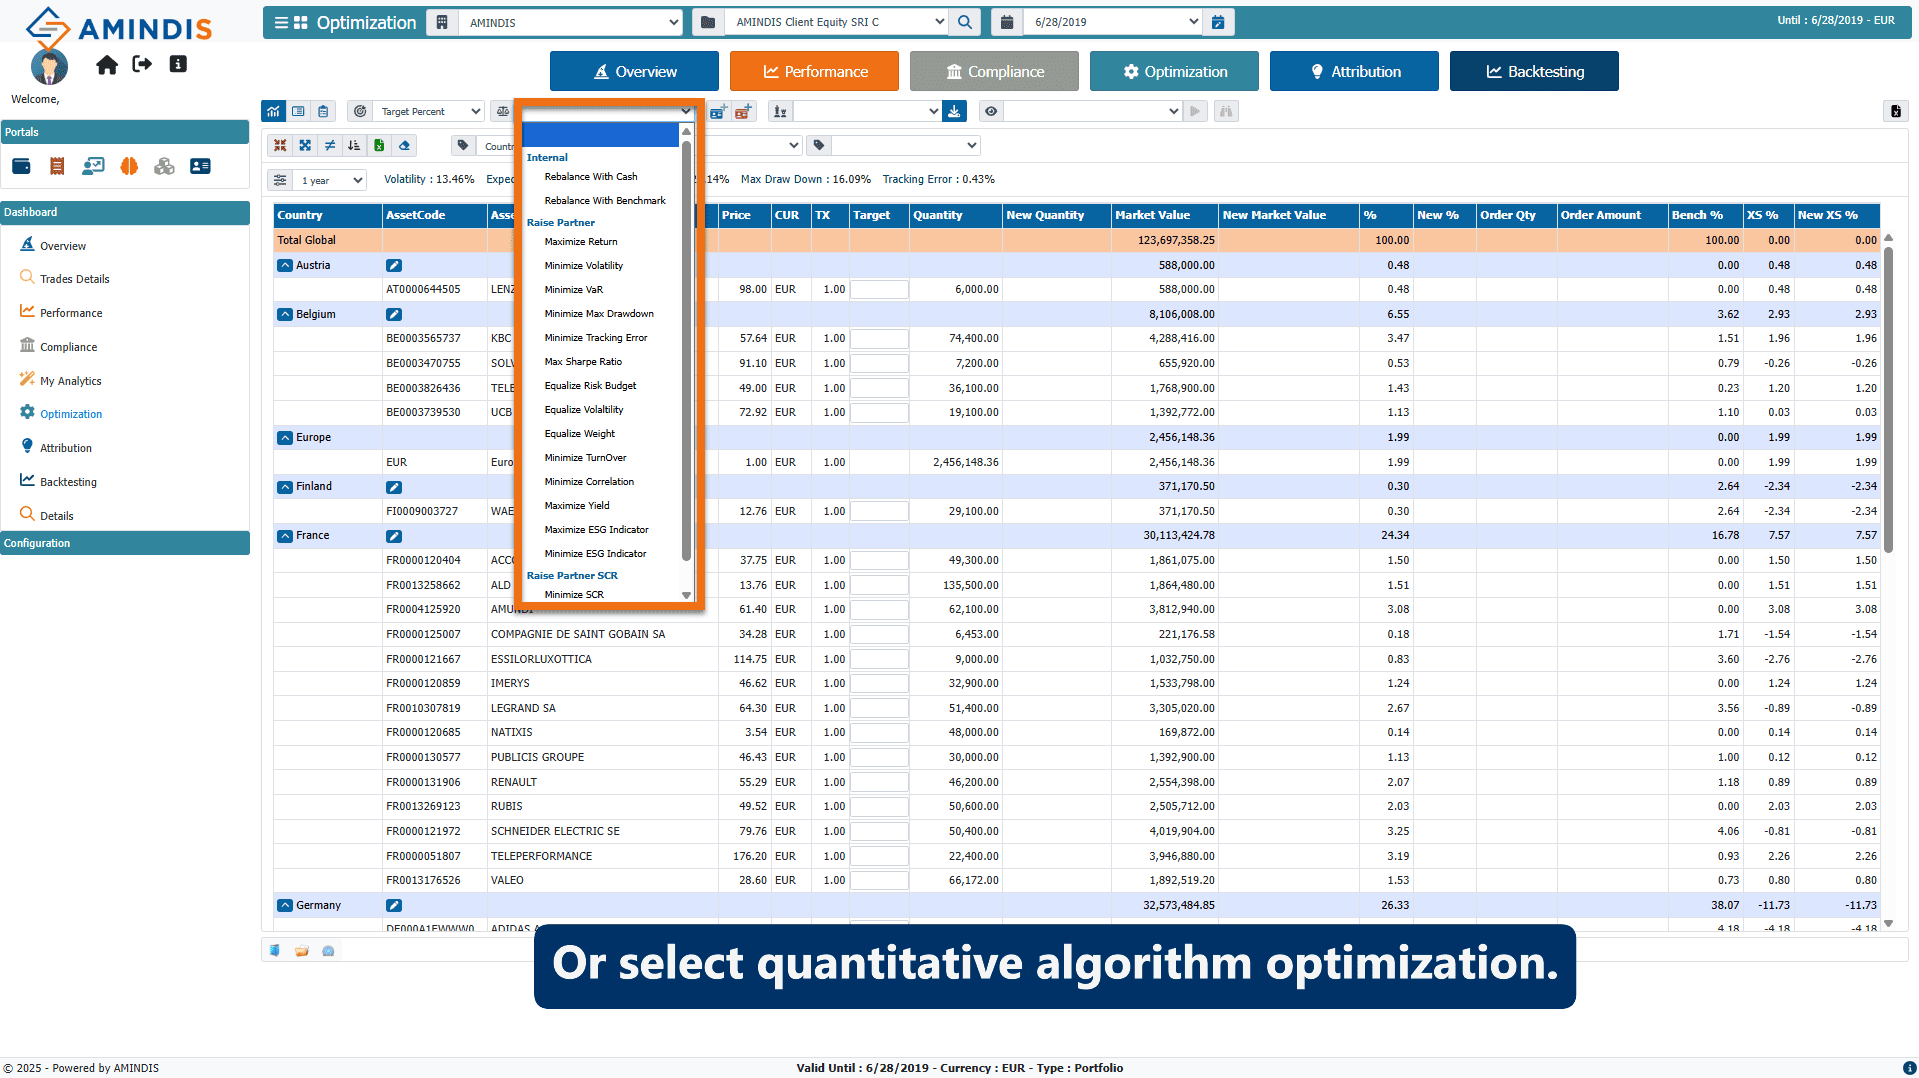Collapse the Belgium country group
The image size is (1919, 1078).
[x=285, y=314]
